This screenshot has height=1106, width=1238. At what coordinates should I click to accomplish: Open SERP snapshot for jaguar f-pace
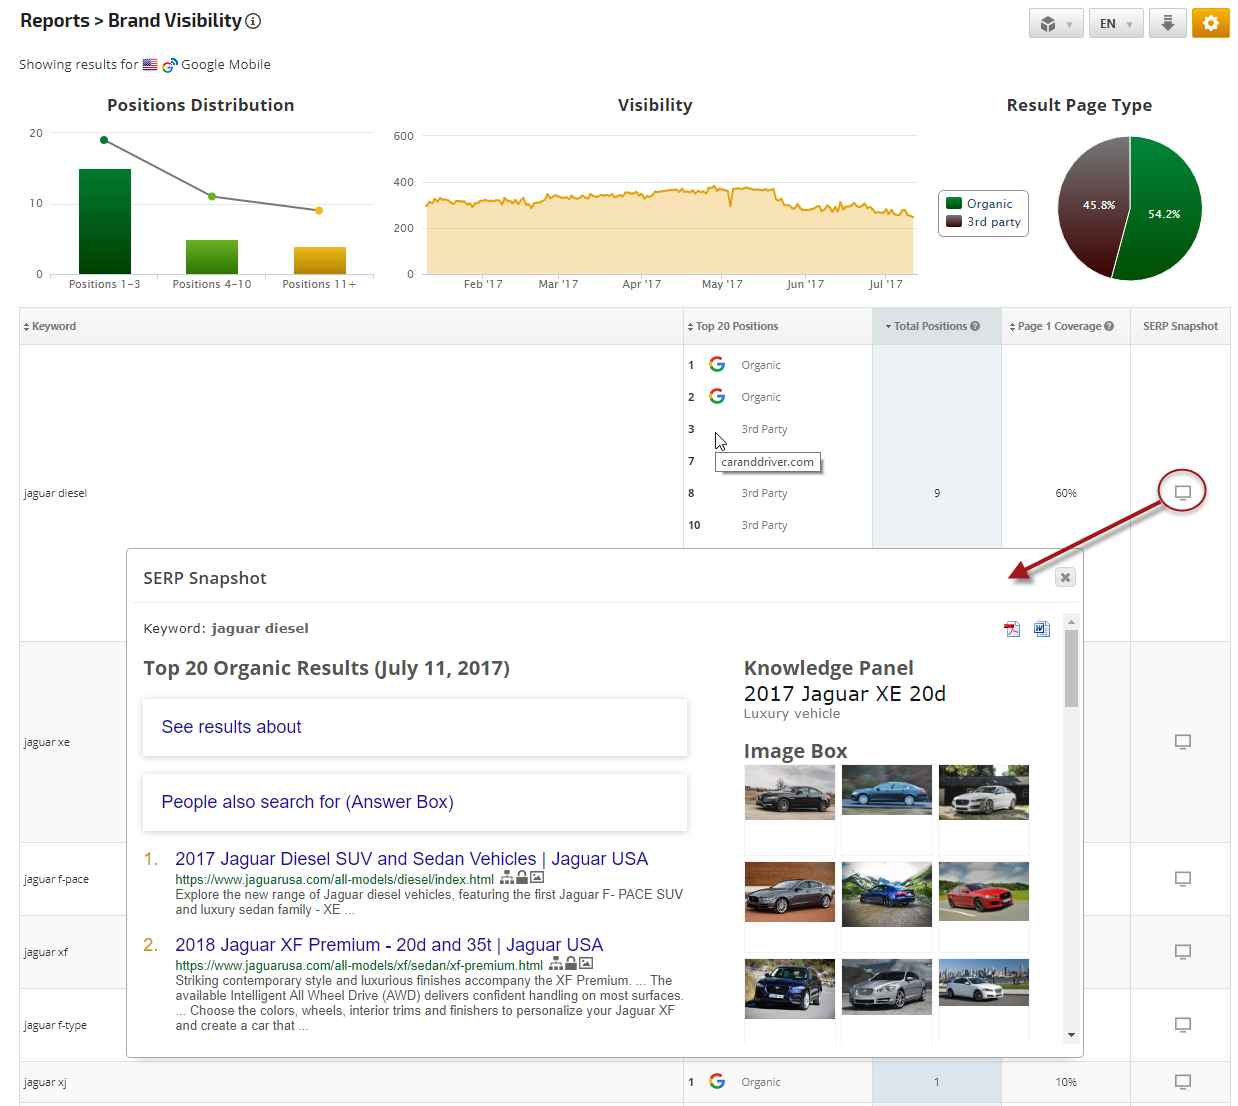pyautogui.click(x=1182, y=879)
